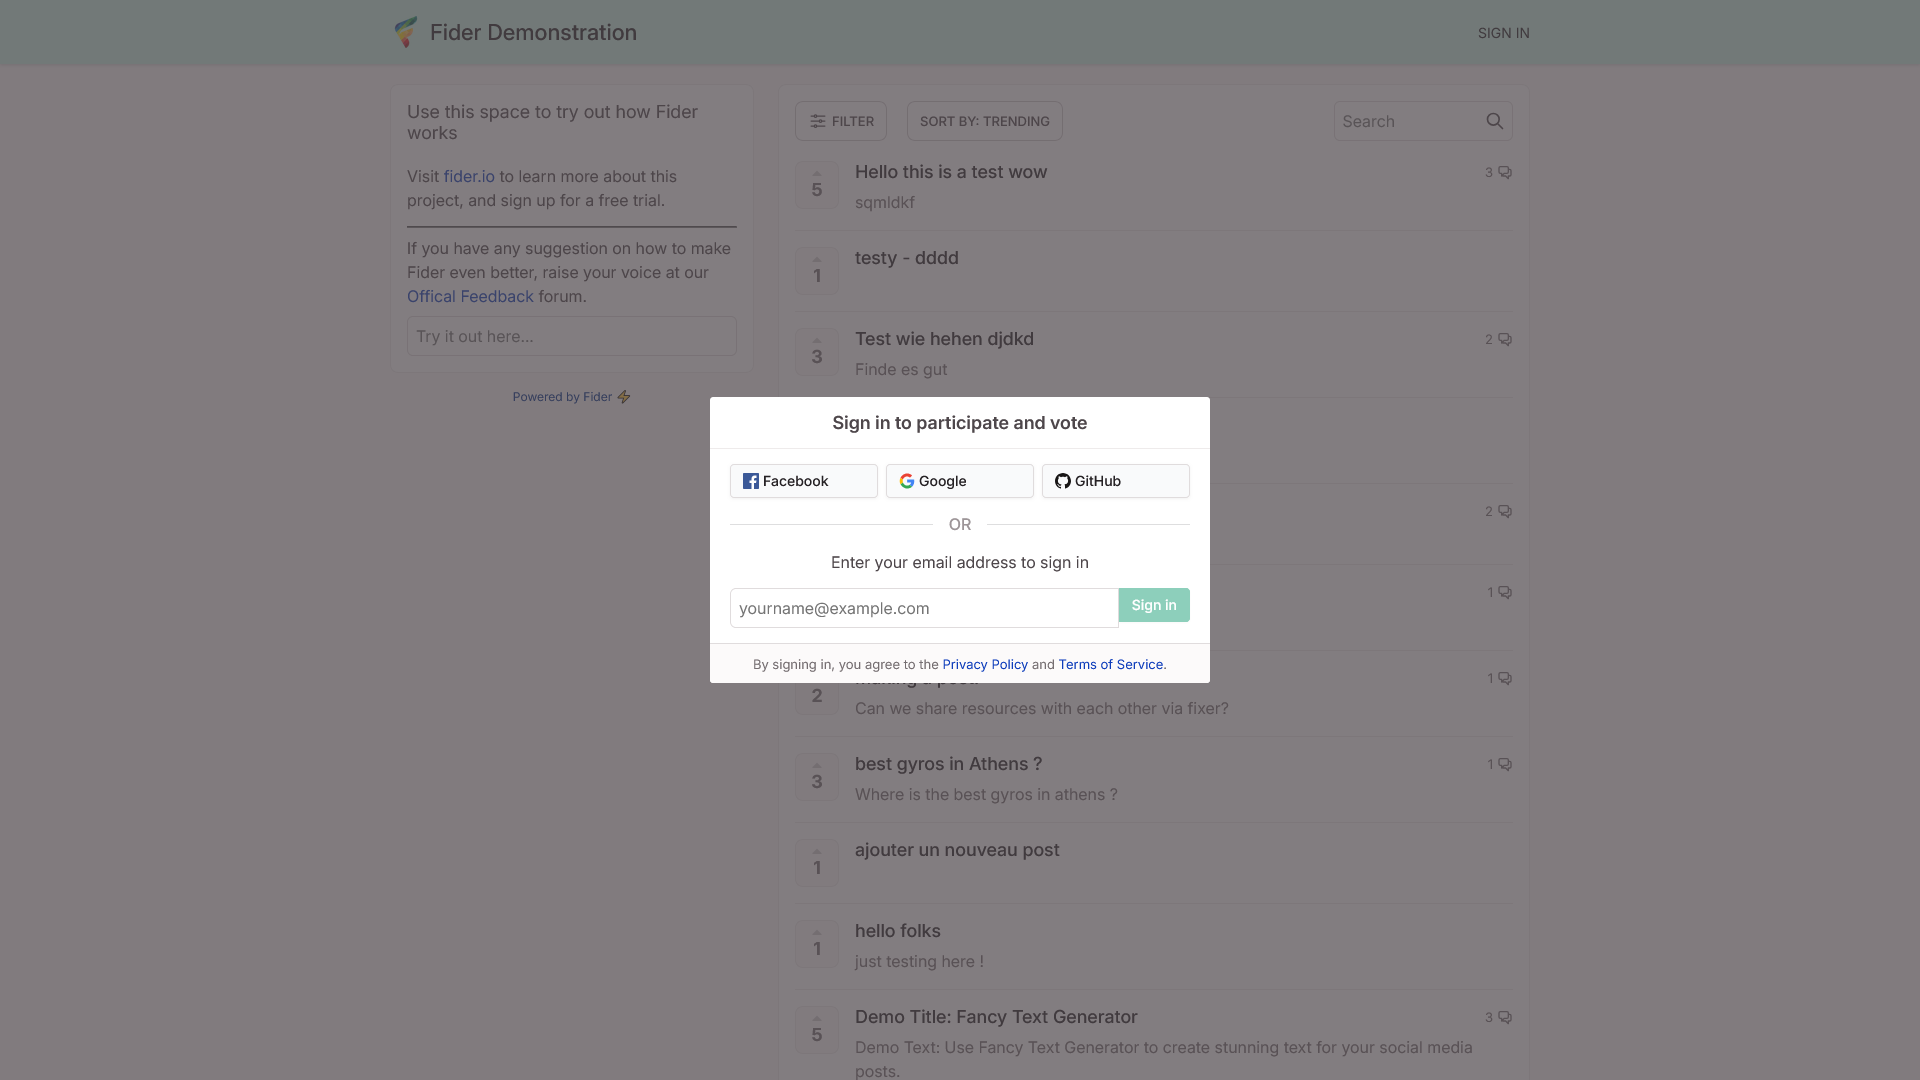
Task: Upvote 'Hello this is a test wow'
Action: click(816, 185)
